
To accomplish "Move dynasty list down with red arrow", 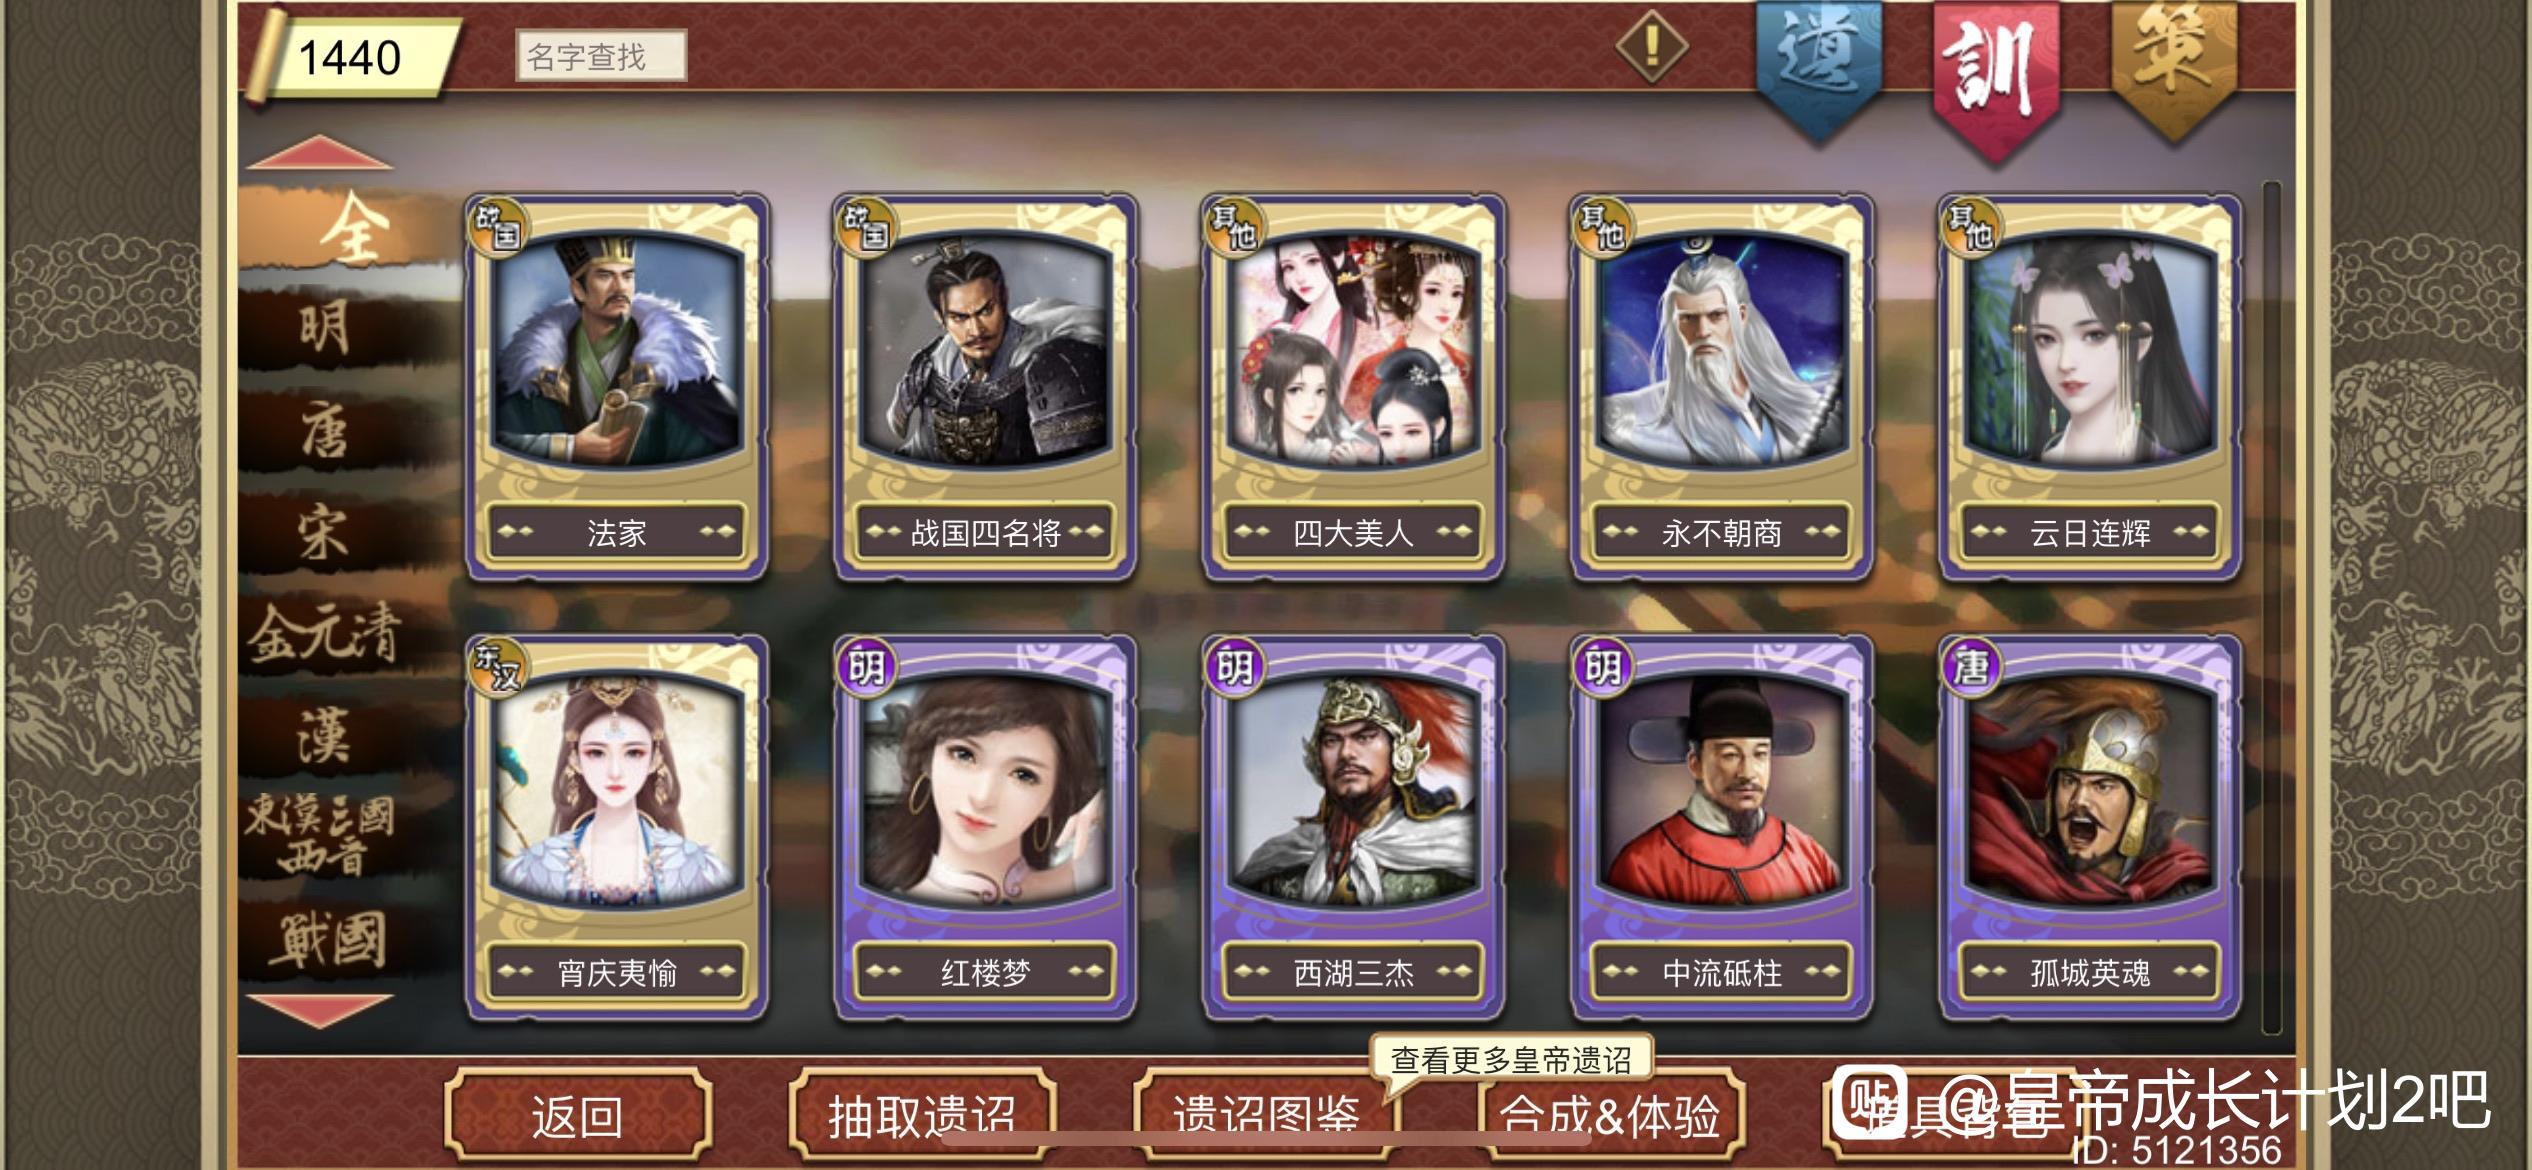I will [319, 1010].
